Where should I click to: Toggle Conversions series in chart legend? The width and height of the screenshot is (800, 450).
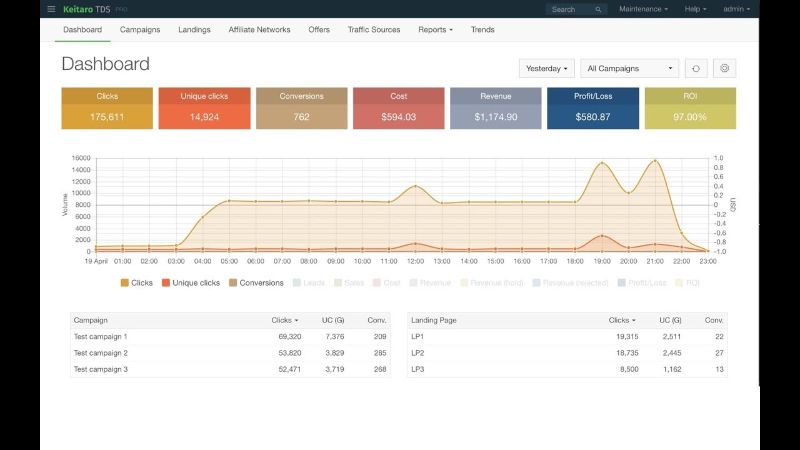255,283
